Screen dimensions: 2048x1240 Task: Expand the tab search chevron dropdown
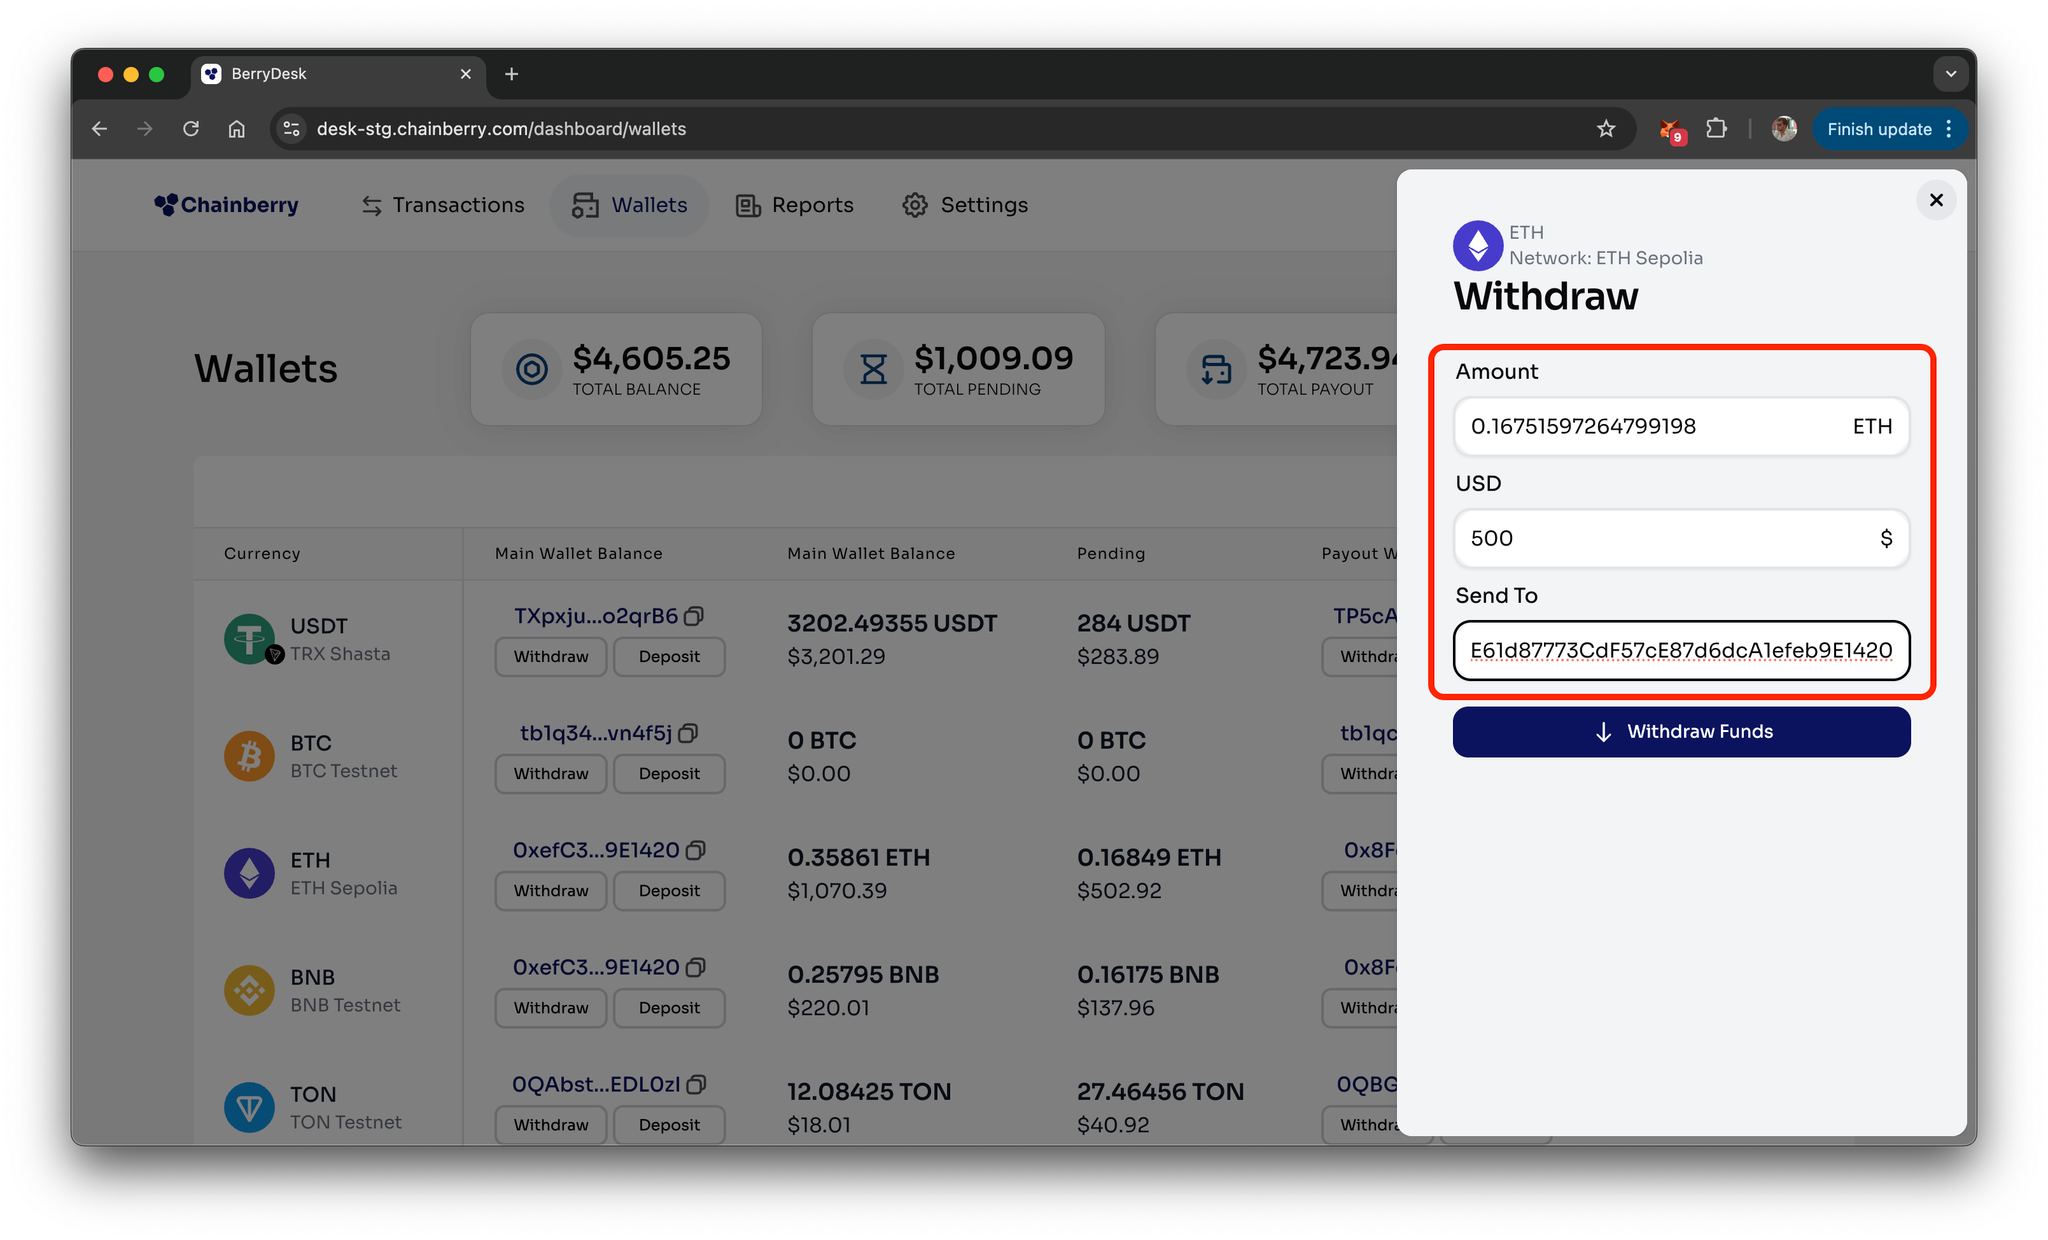point(1950,74)
